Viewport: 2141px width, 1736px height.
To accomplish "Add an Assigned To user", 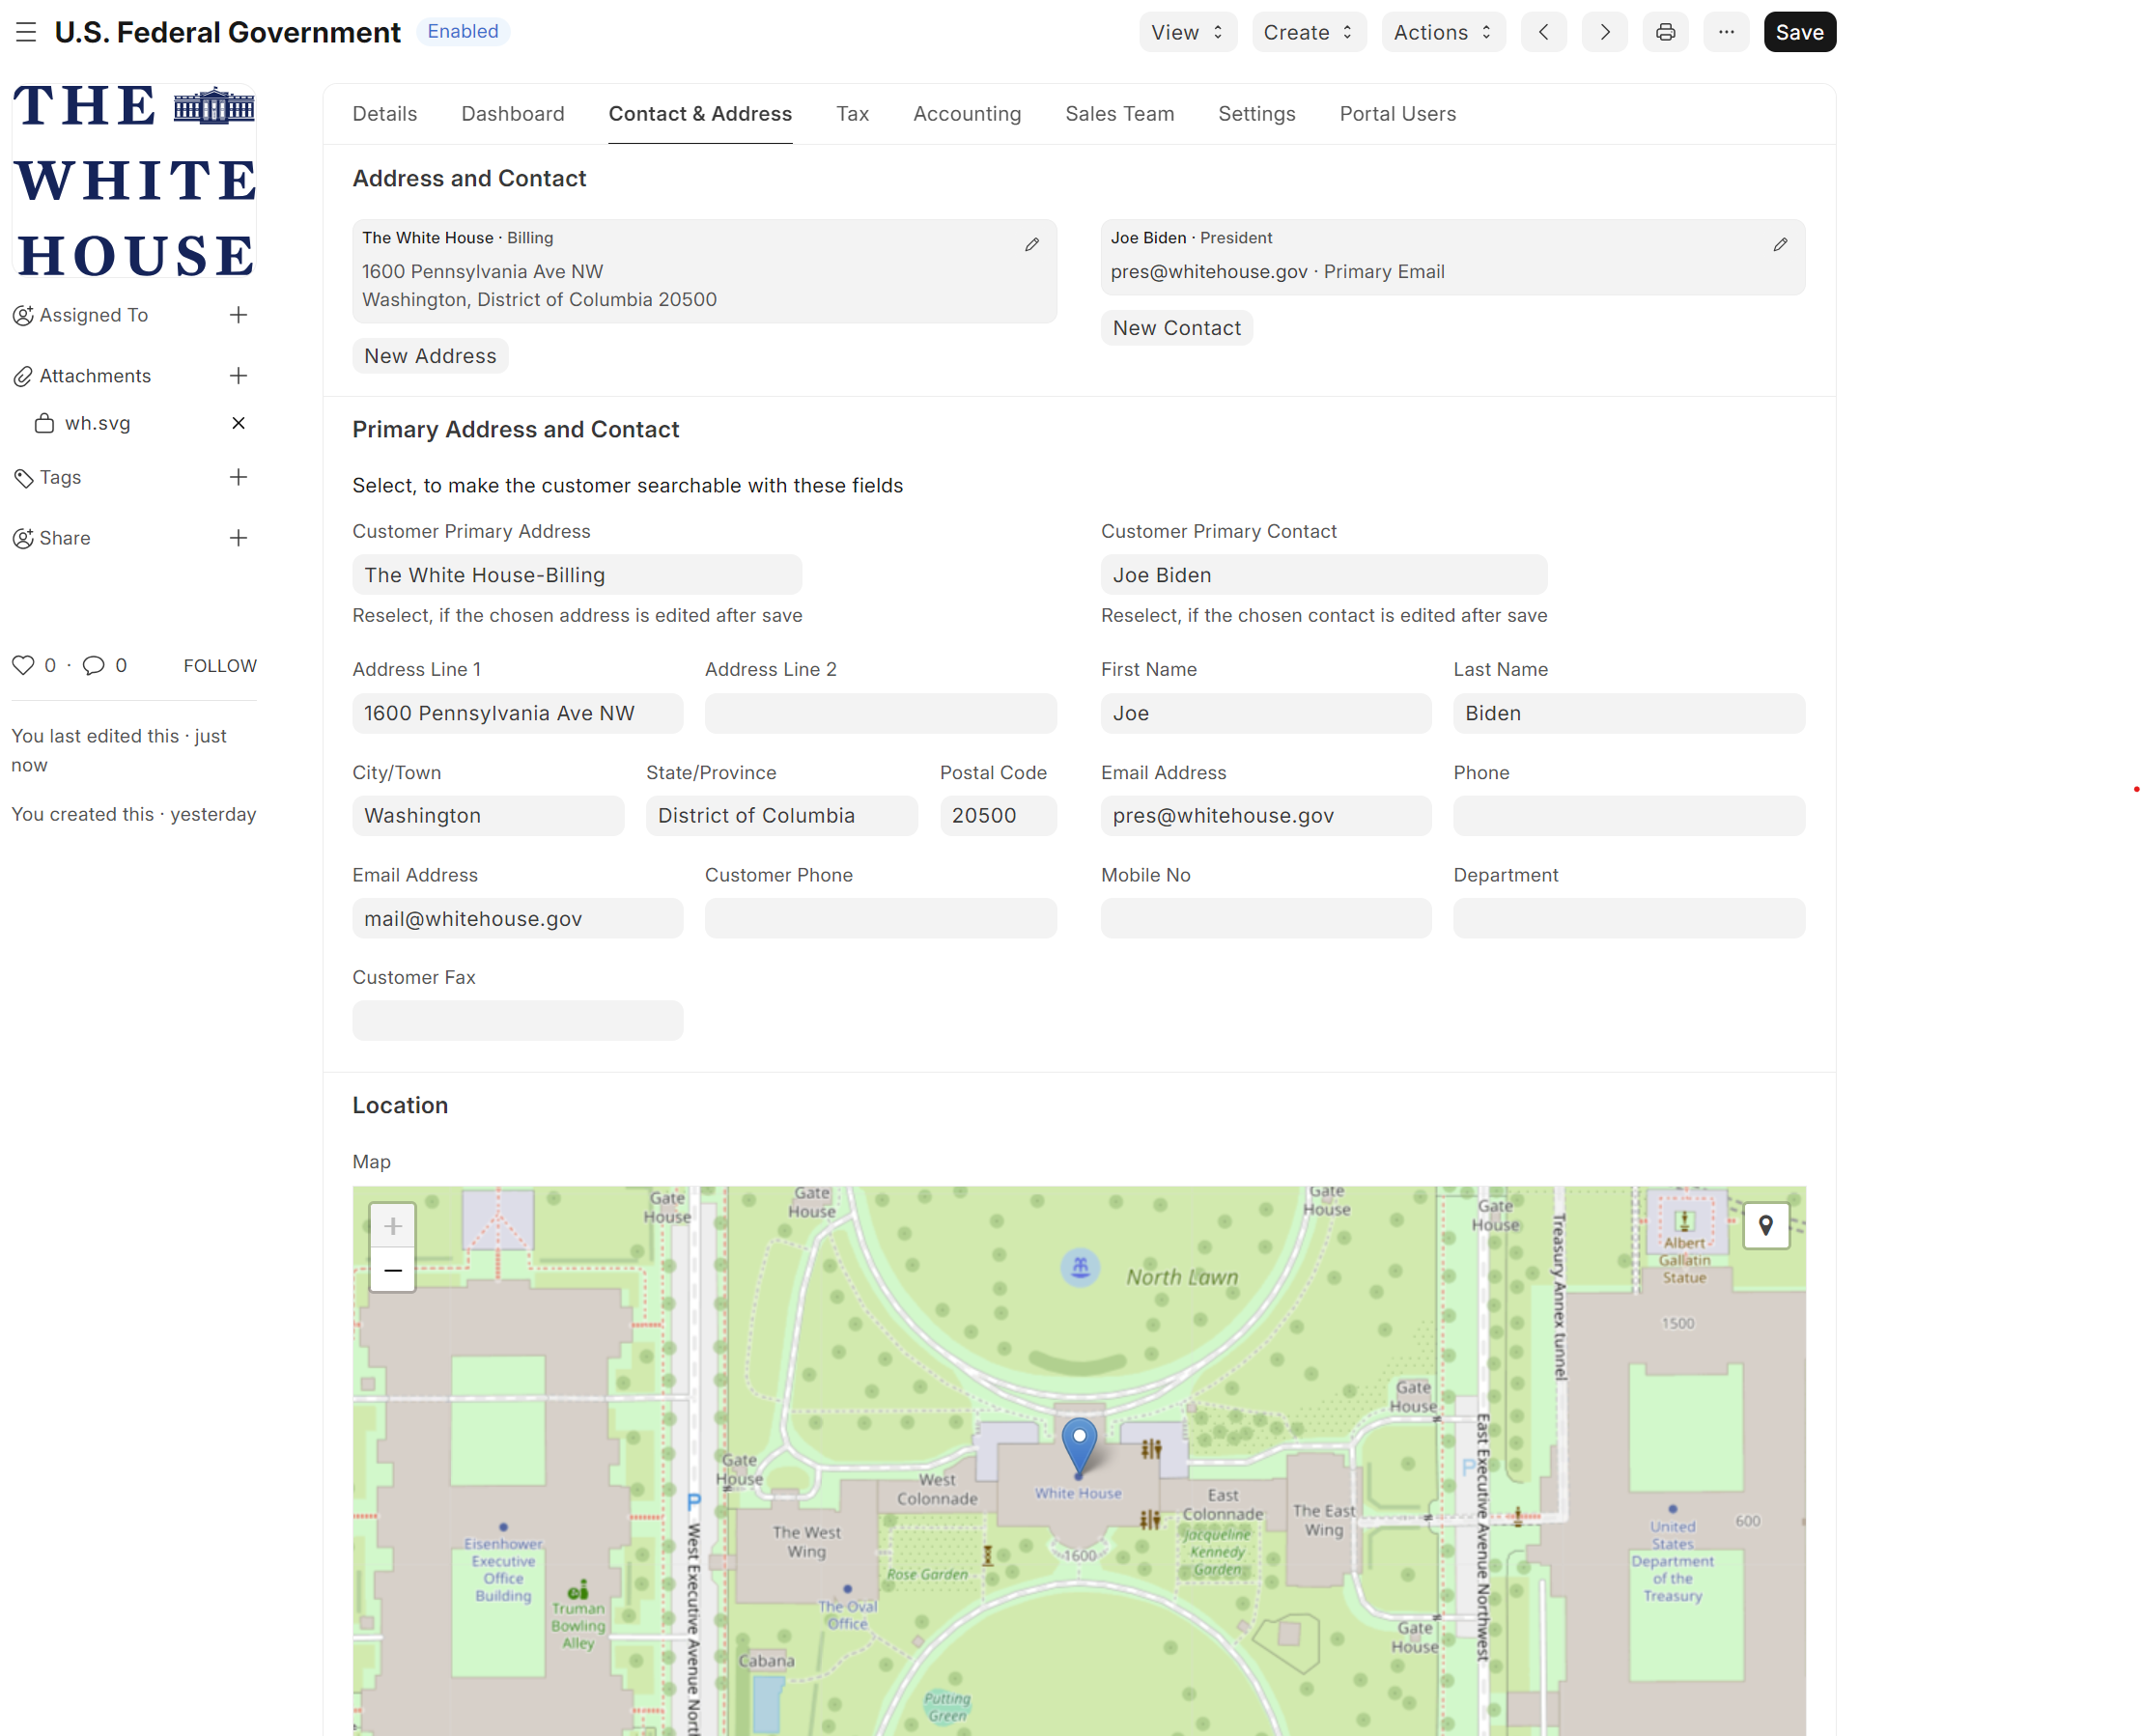I will tap(238, 315).
